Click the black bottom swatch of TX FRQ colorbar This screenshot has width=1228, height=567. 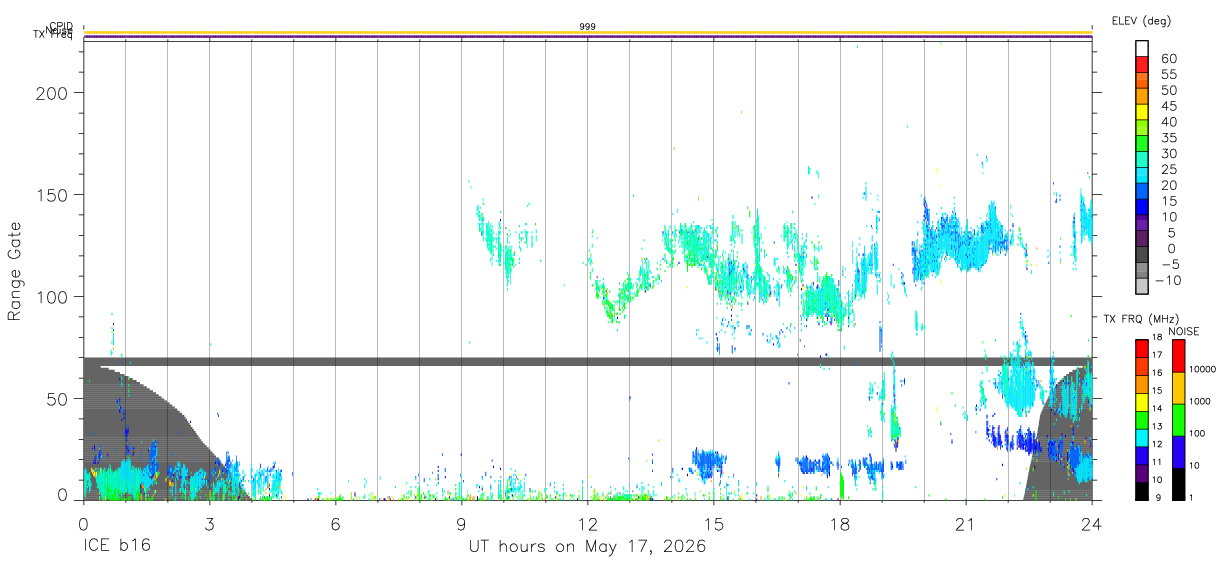(1142, 490)
